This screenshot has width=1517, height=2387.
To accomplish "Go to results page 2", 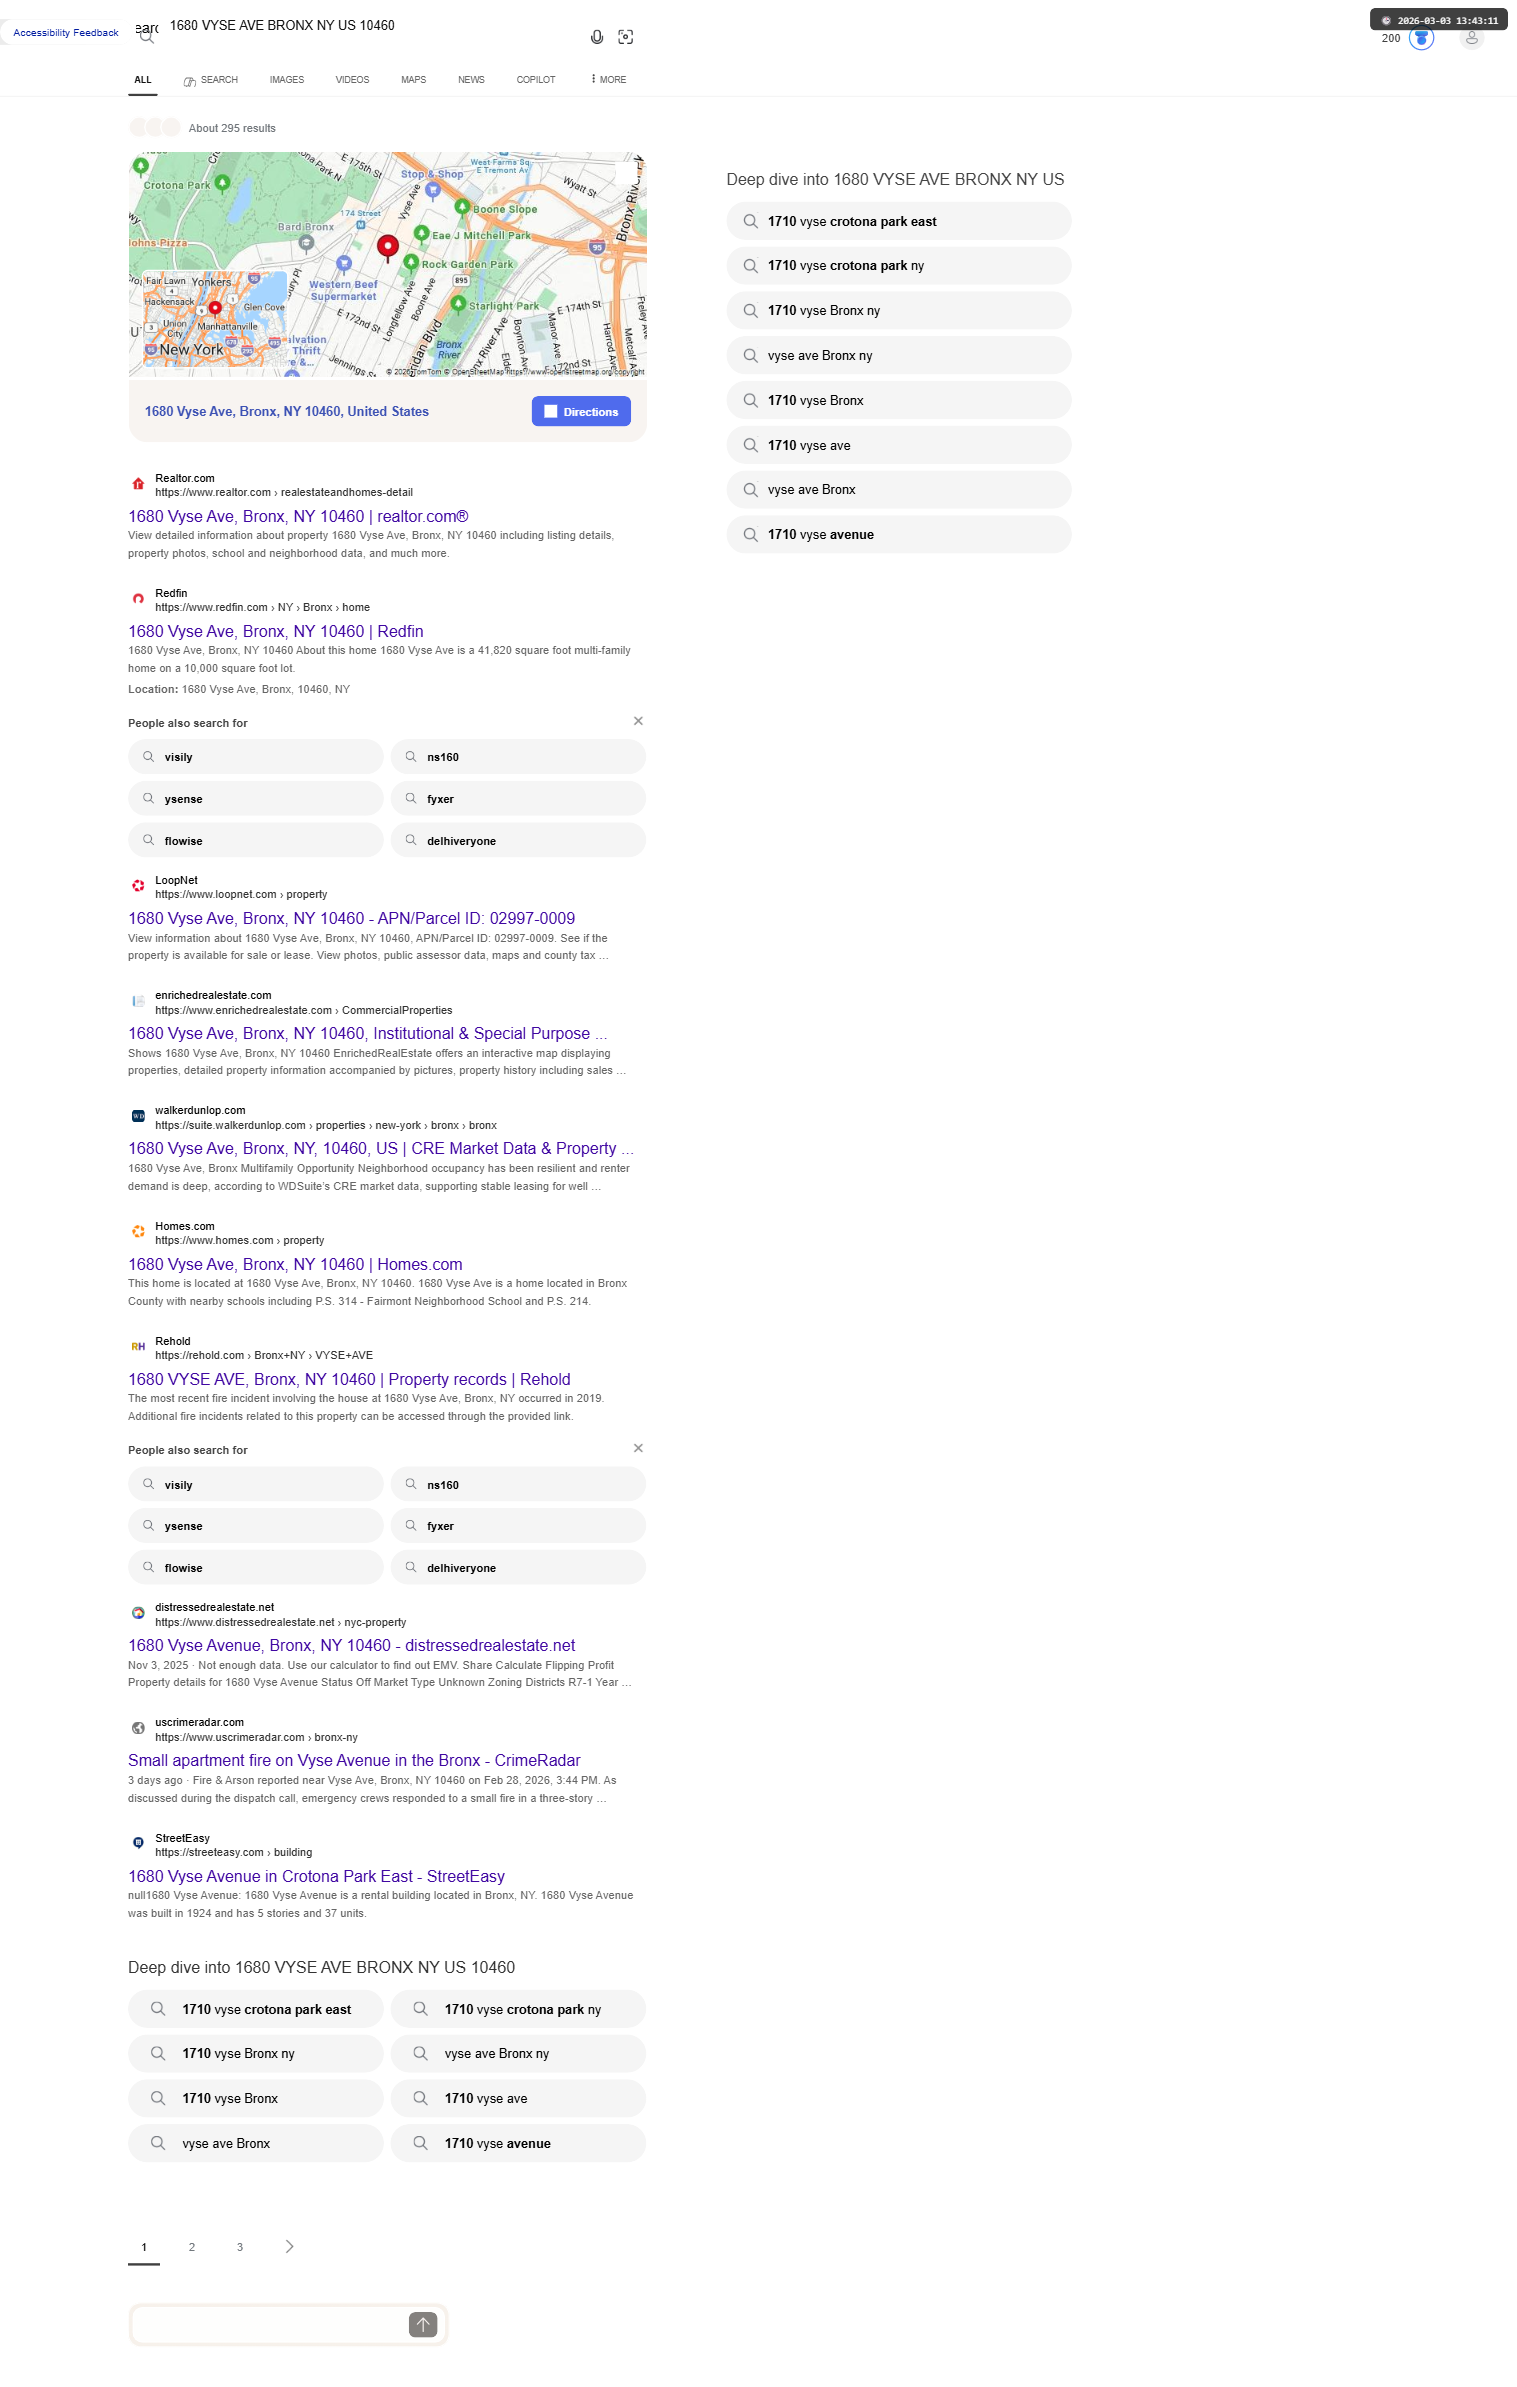I will click(x=192, y=2248).
